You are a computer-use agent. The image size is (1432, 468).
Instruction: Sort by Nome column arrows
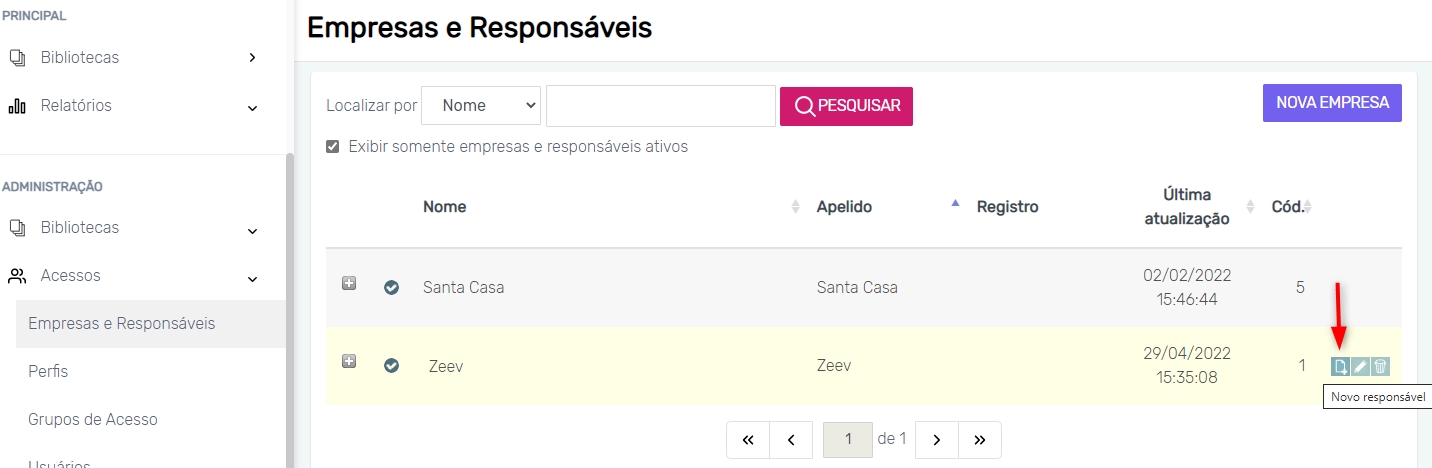[x=796, y=207]
